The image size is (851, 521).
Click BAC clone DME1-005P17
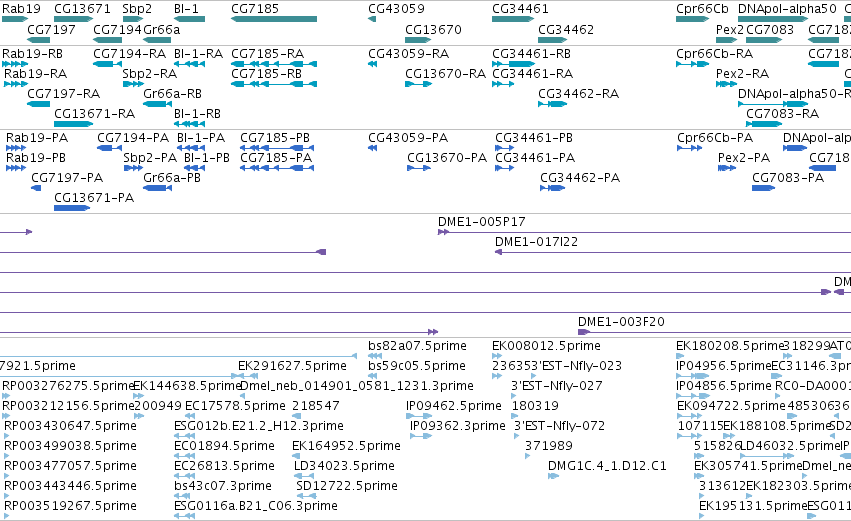481,222
